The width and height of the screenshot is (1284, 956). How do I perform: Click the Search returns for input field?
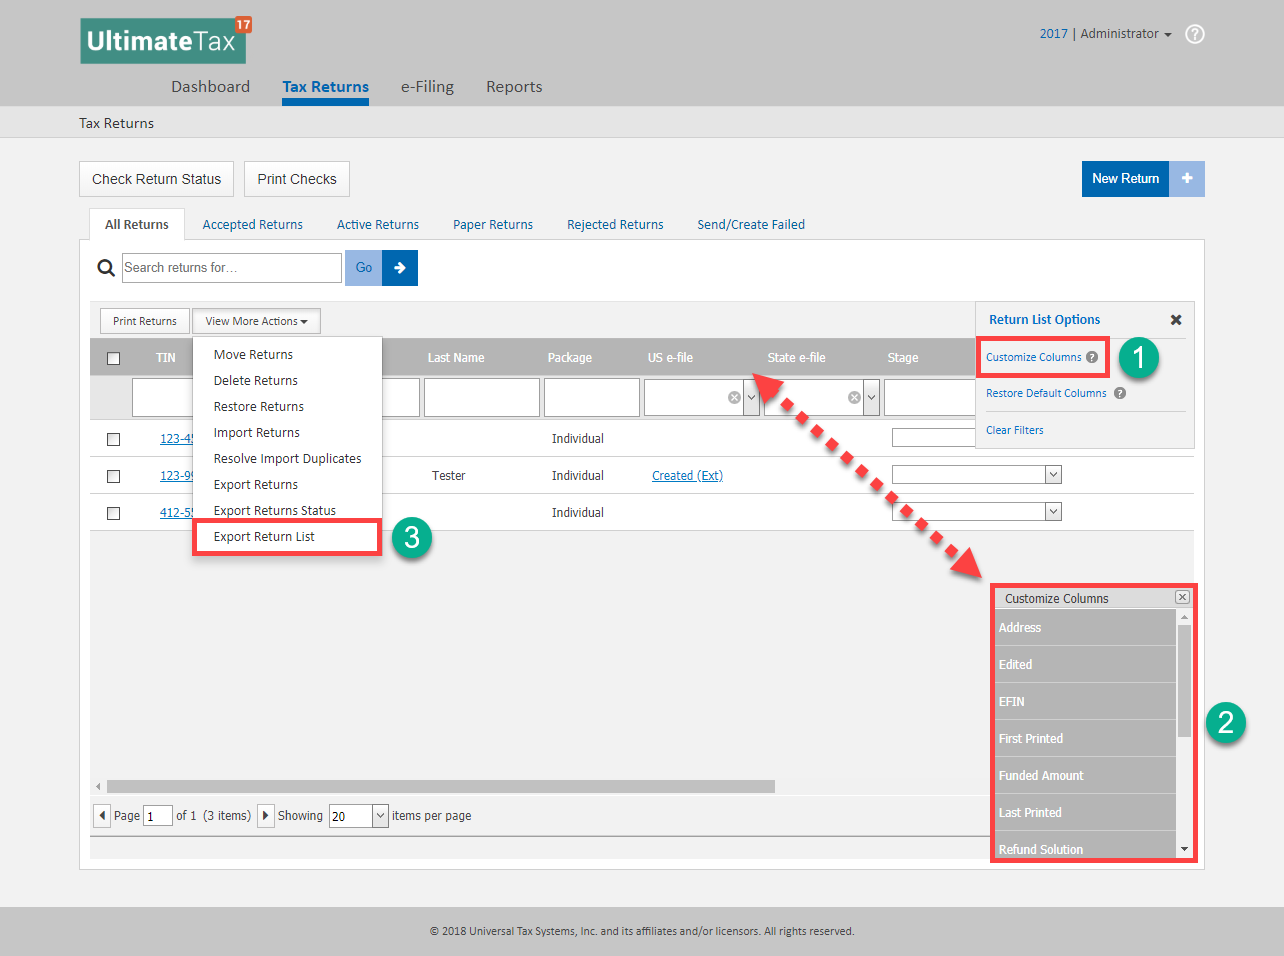click(x=232, y=268)
